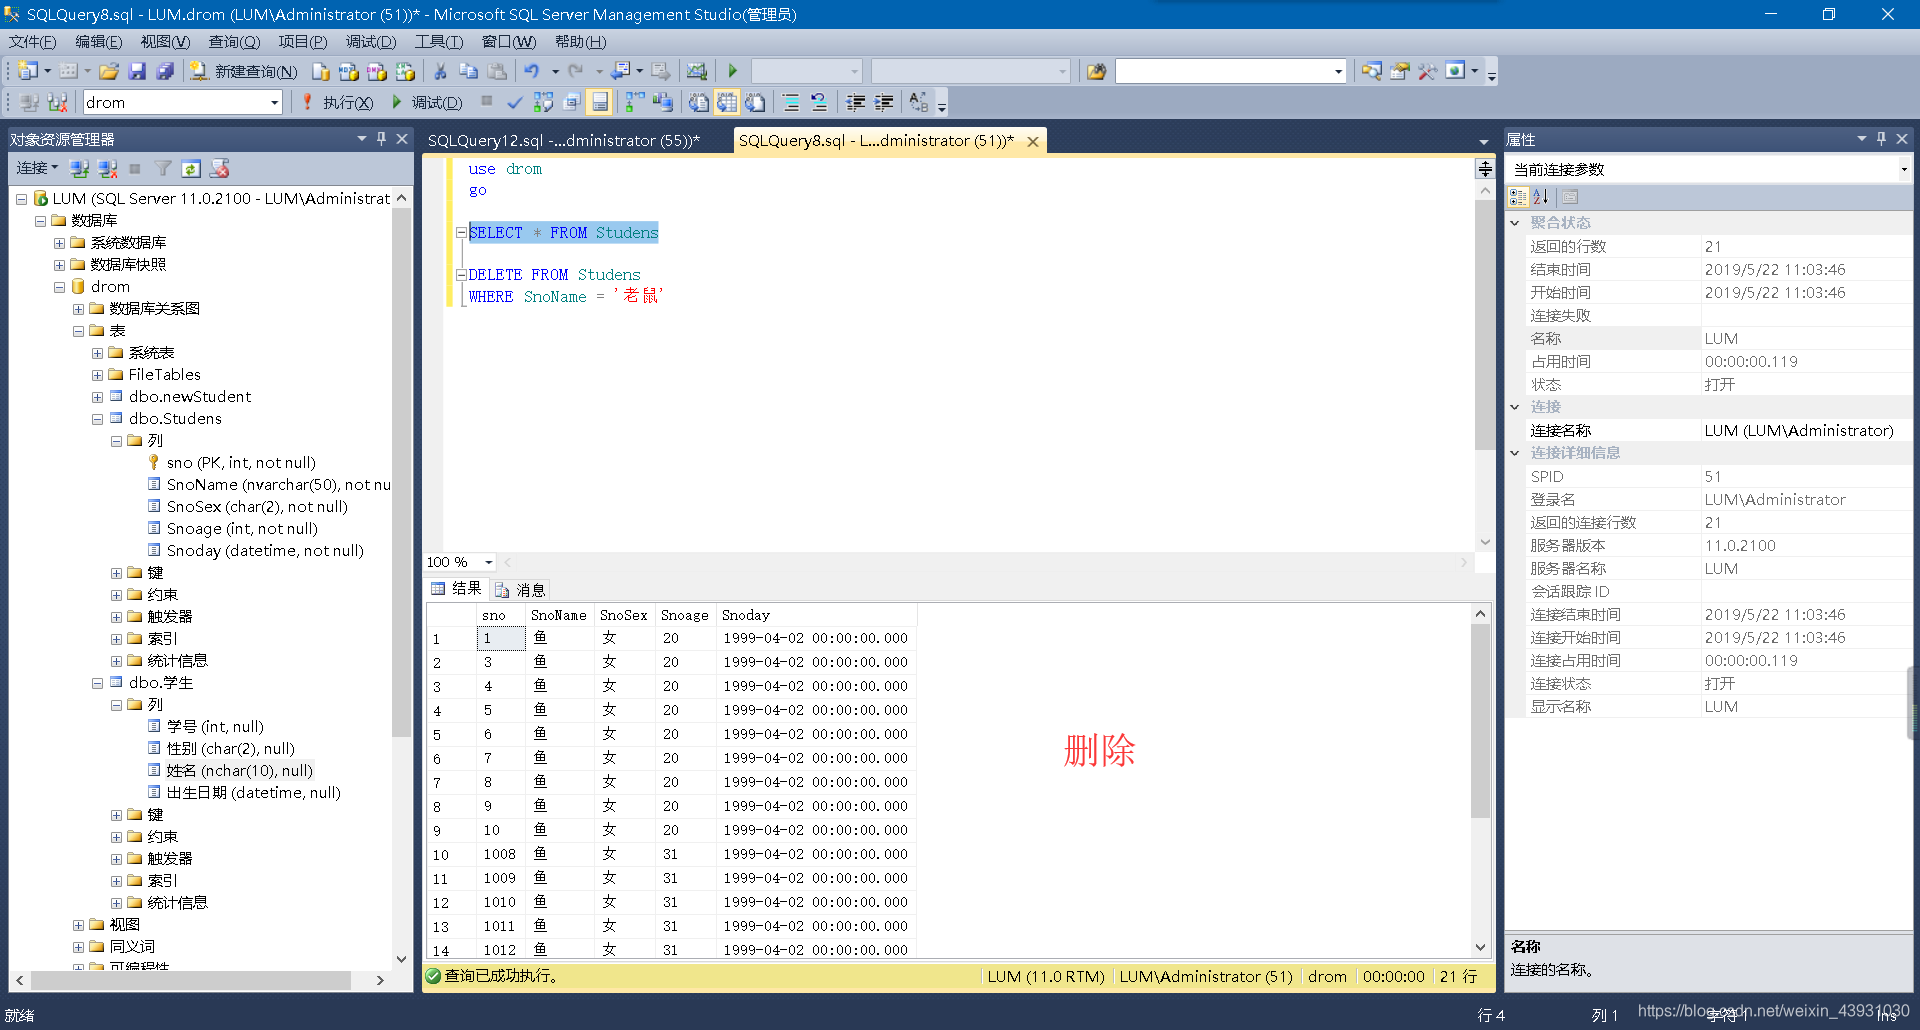This screenshot has width=1920, height=1030.
Task: Open Find in Files binoculars icon
Action: [1097, 71]
